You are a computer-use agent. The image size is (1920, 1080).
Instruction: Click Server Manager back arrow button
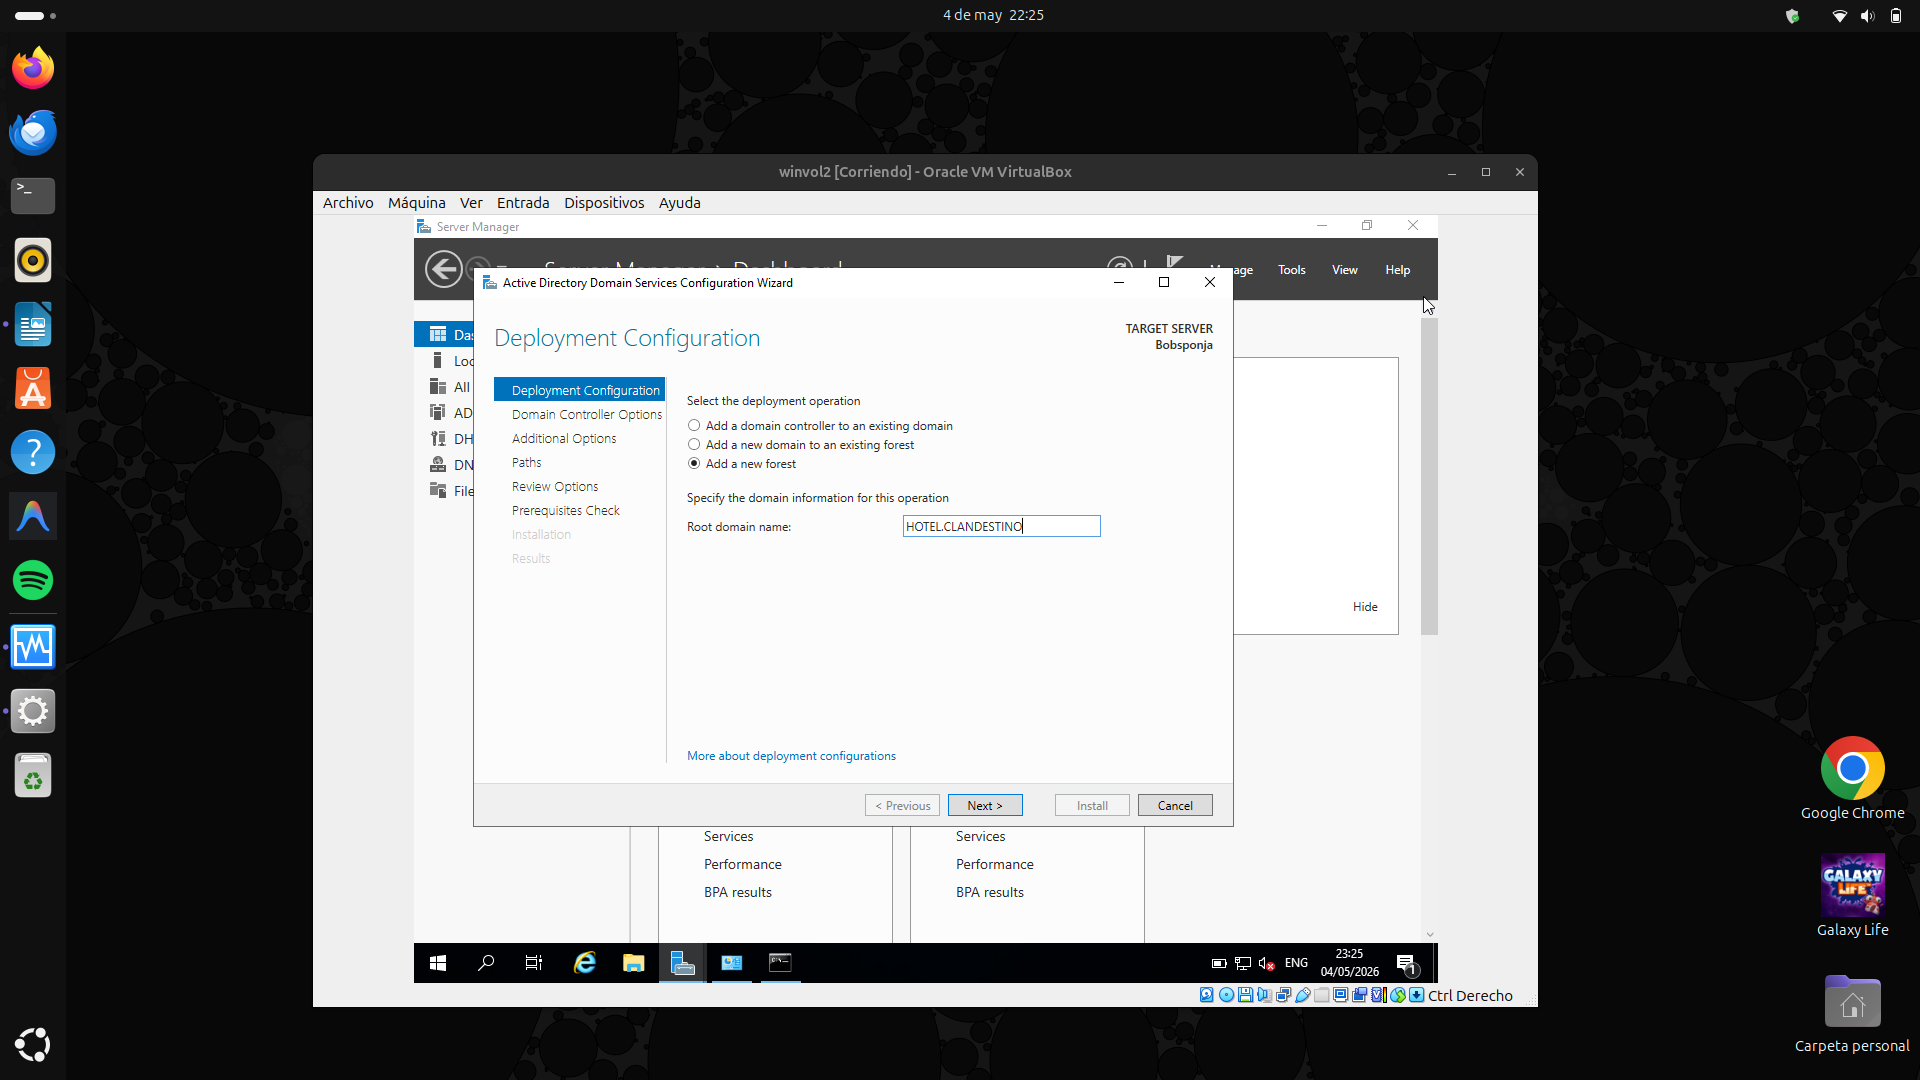pyautogui.click(x=444, y=269)
